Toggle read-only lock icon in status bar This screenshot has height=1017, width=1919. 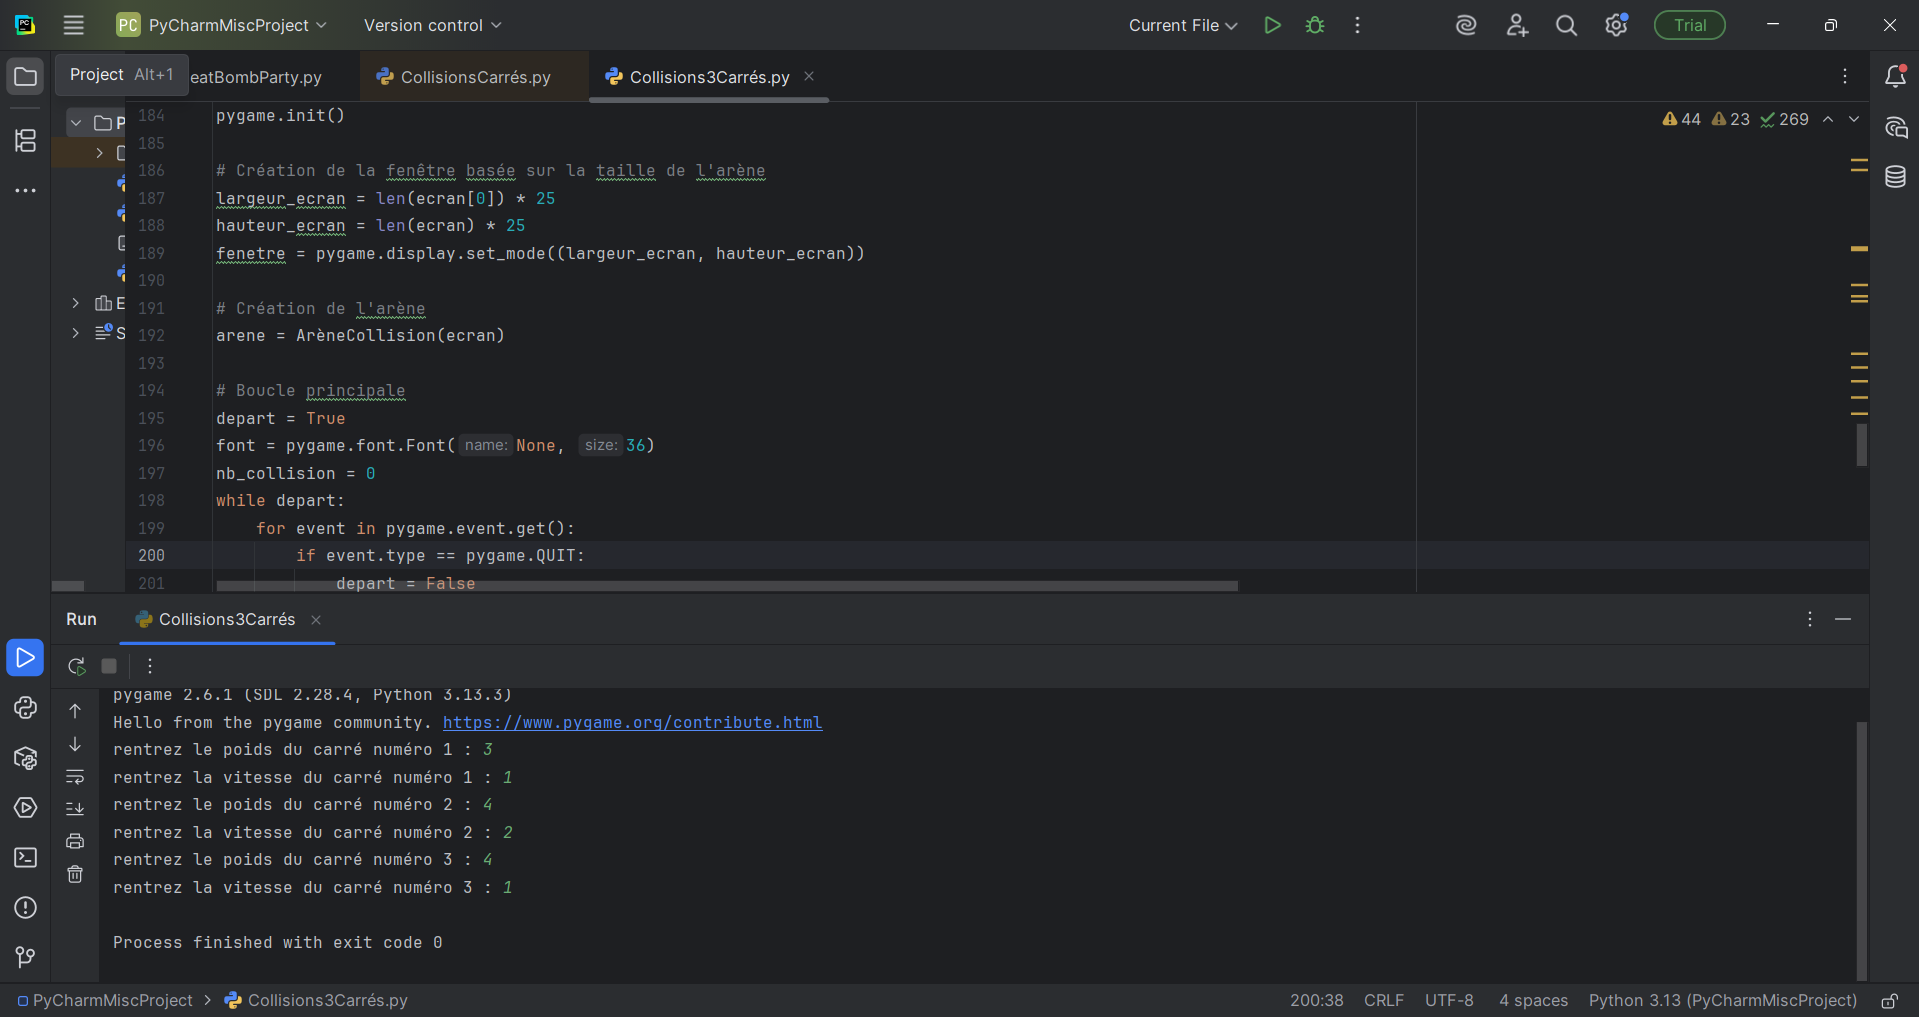[1889, 1000]
